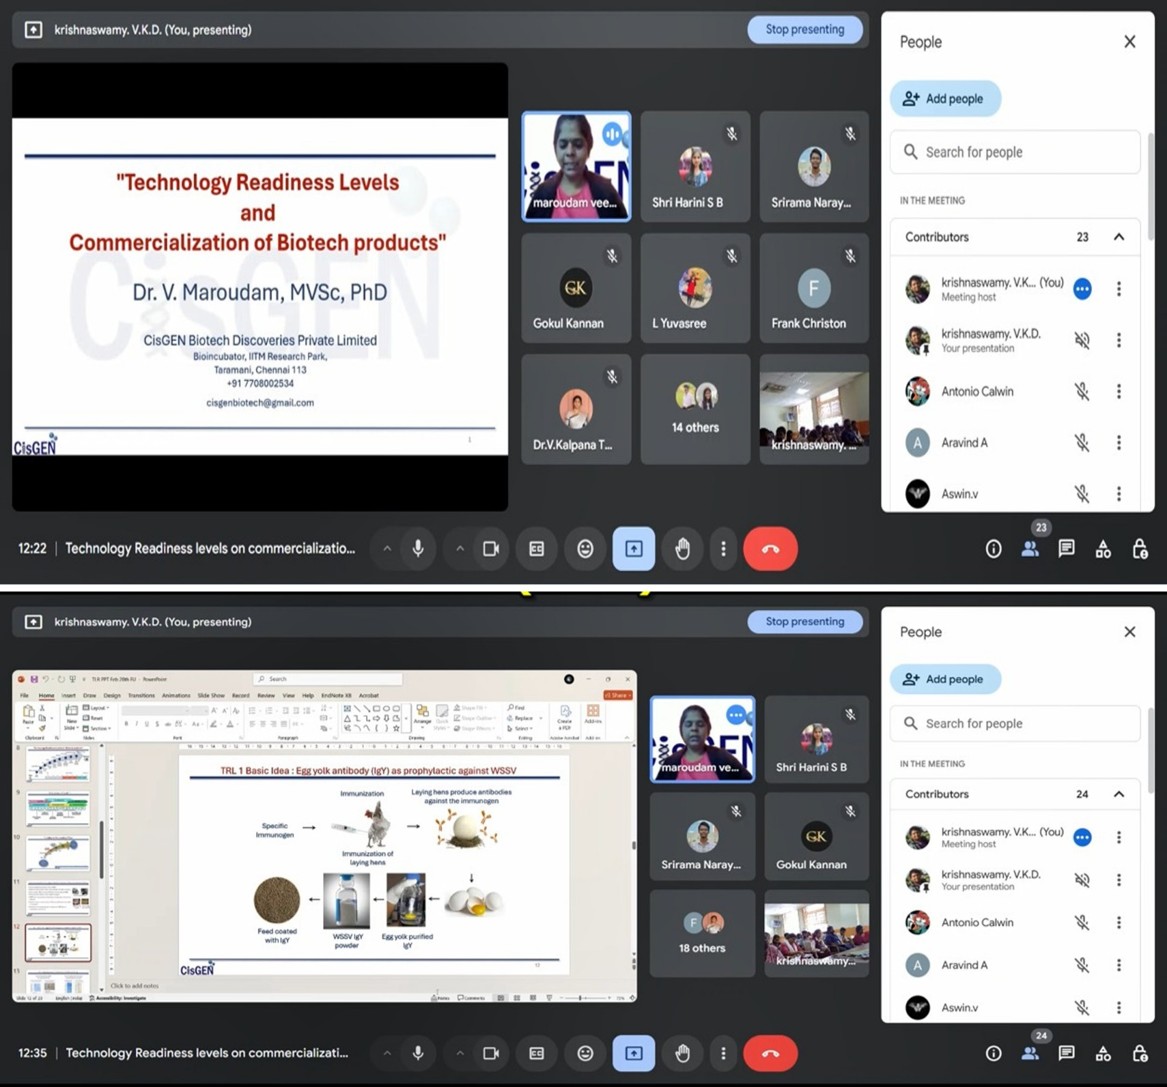The image size is (1167, 1087).
Task: Click Add people above the Contributors 23 list
Action: click(944, 99)
